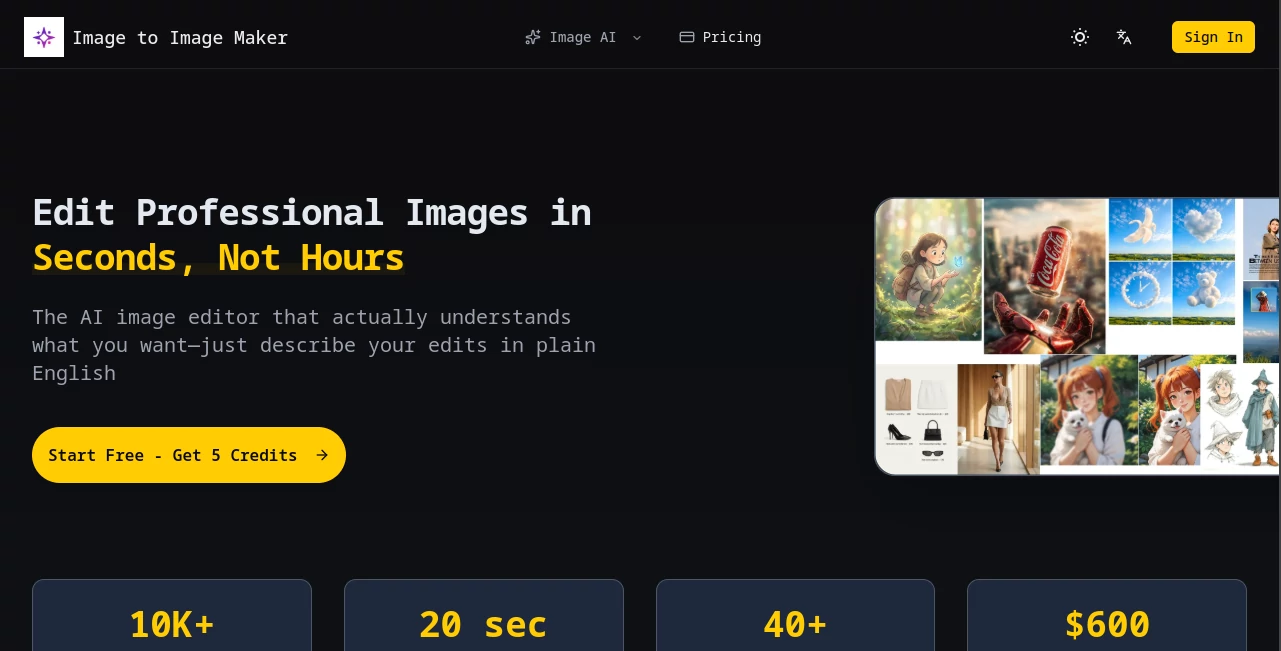Screen dimensions: 1281x651
Task: Click the Coca-Cola can image in the collage
Action: (x=1044, y=276)
